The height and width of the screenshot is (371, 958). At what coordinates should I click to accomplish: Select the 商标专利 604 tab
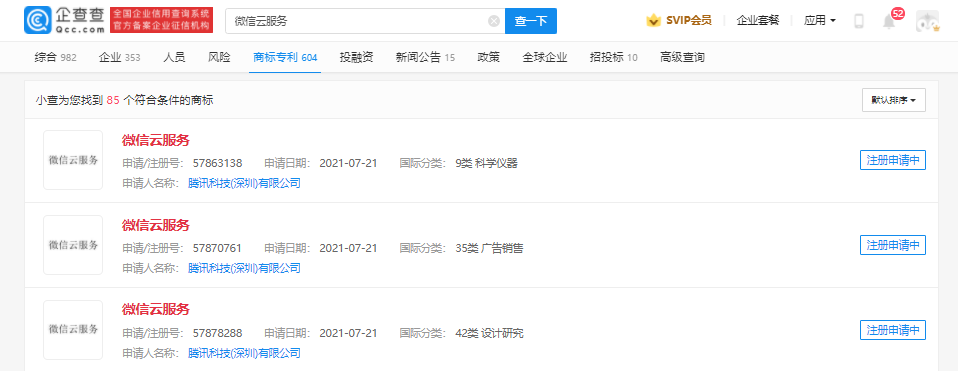(x=285, y=57)
